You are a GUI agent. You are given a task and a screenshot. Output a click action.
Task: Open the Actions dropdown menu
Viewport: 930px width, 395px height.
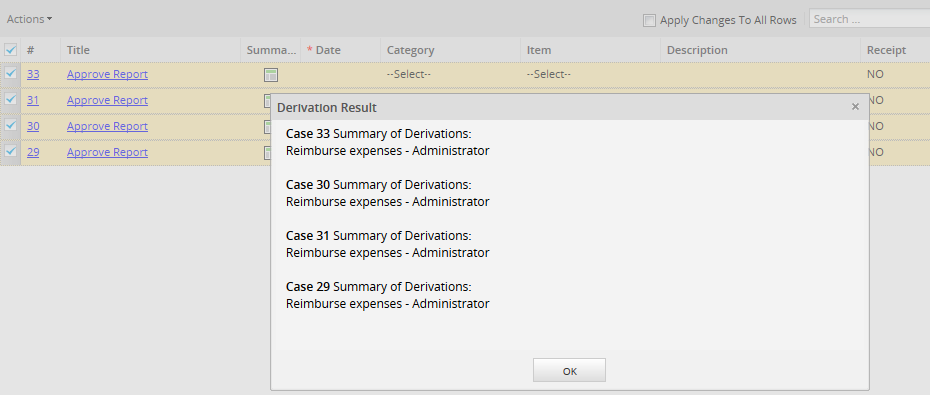tap(29, 19)
